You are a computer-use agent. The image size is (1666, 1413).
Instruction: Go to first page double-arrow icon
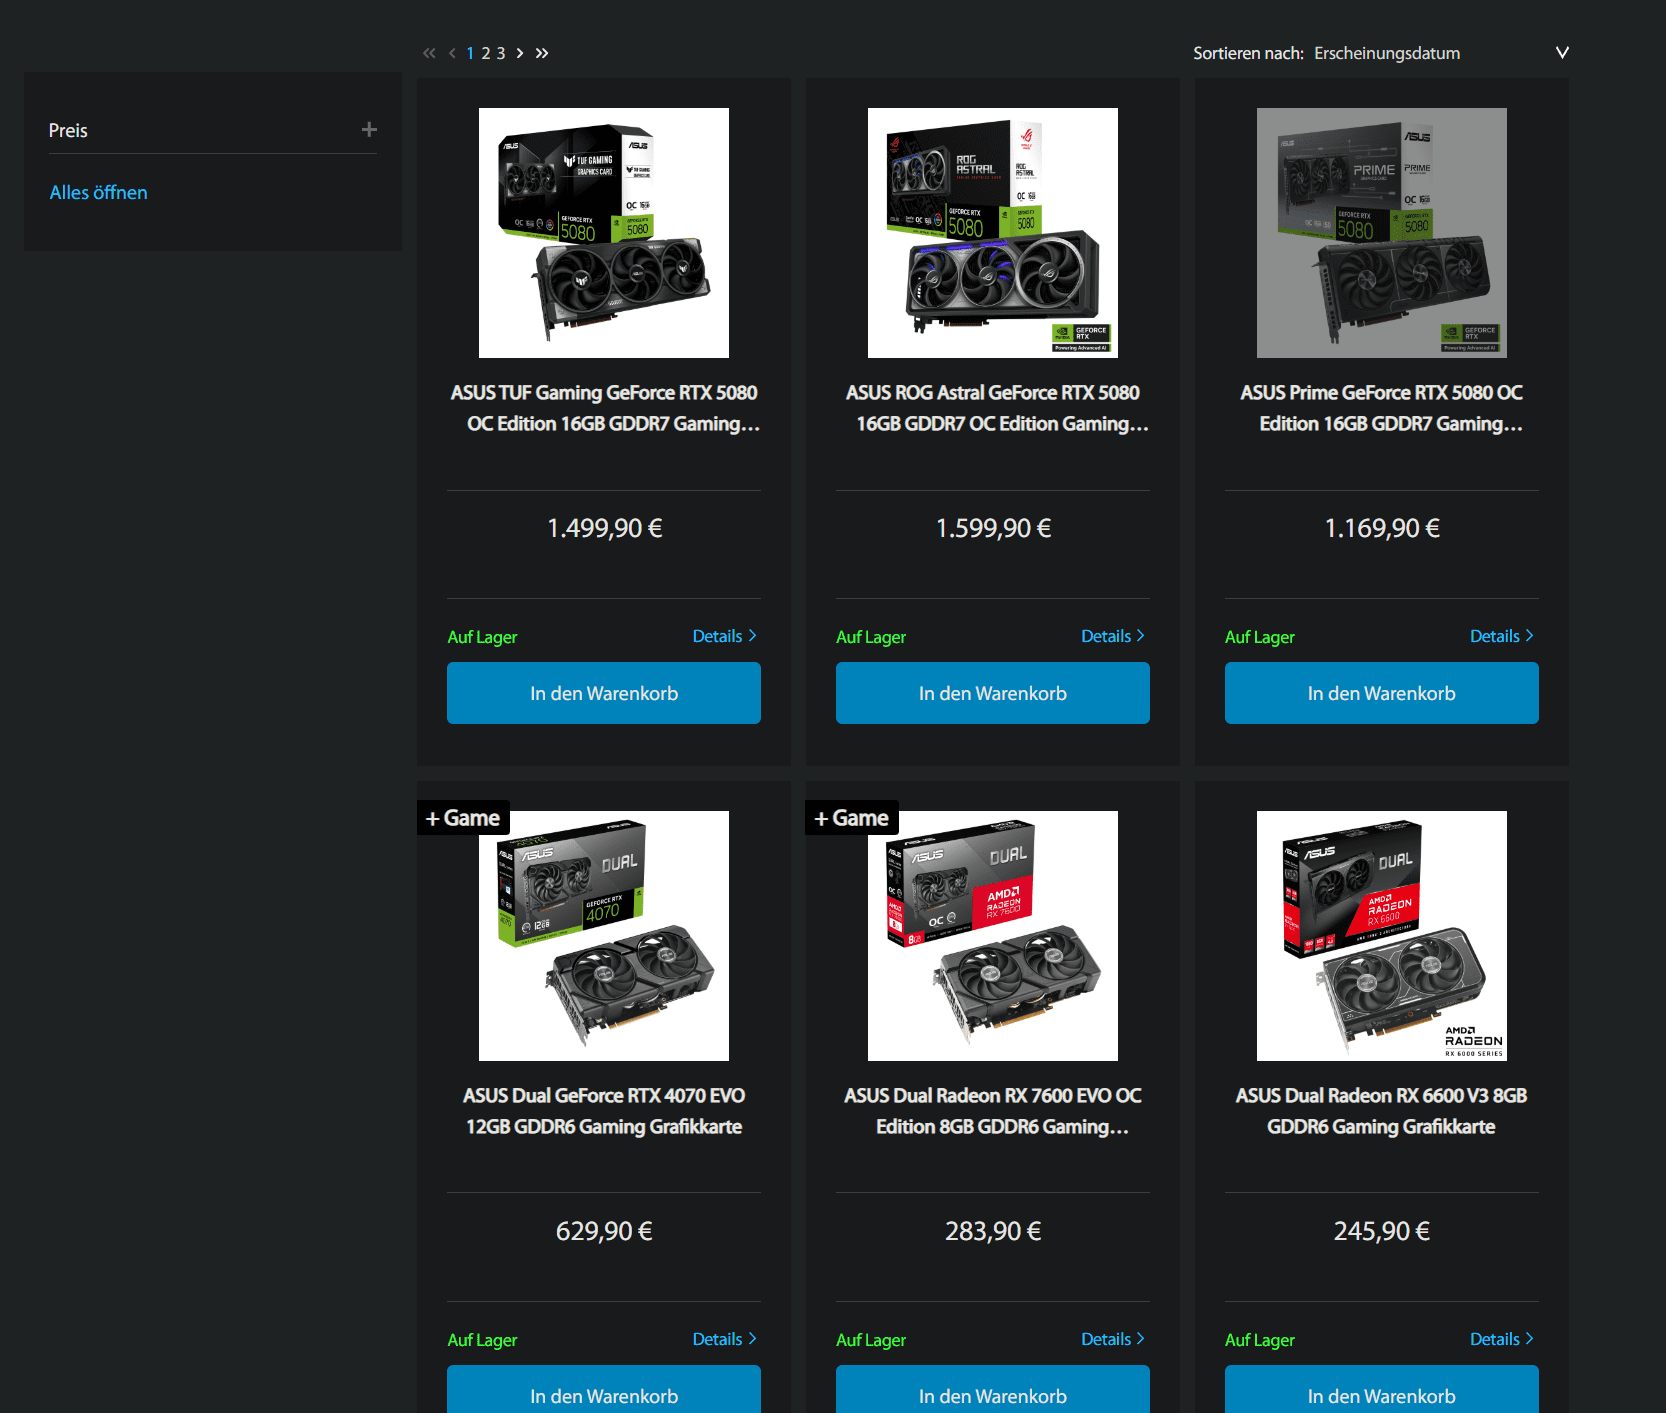click(429, 53)
